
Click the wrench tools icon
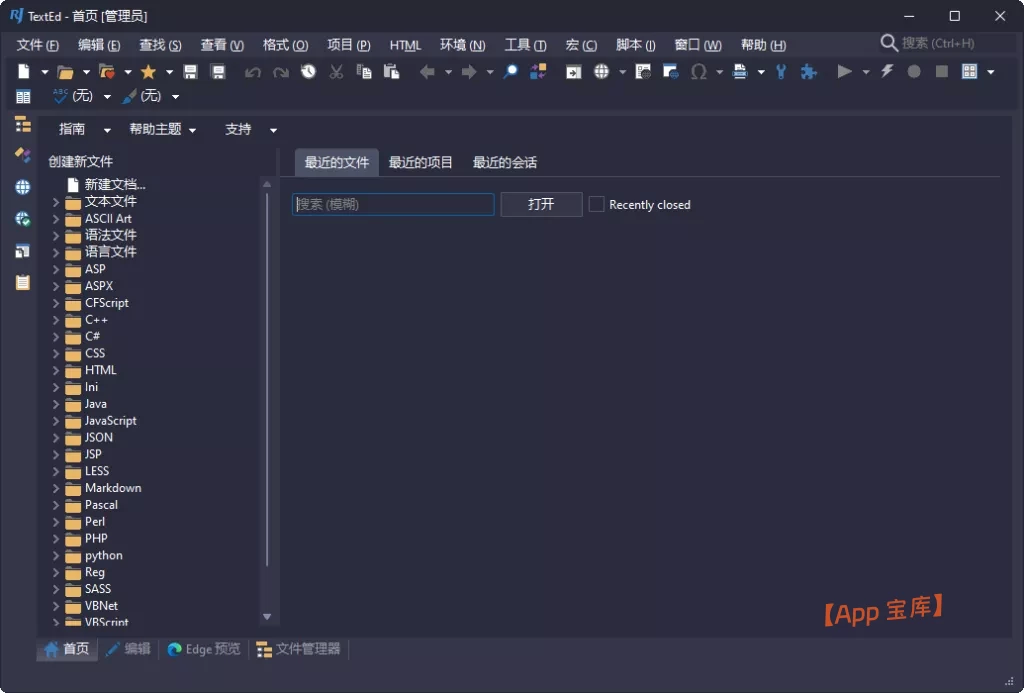tap(781, 72)
